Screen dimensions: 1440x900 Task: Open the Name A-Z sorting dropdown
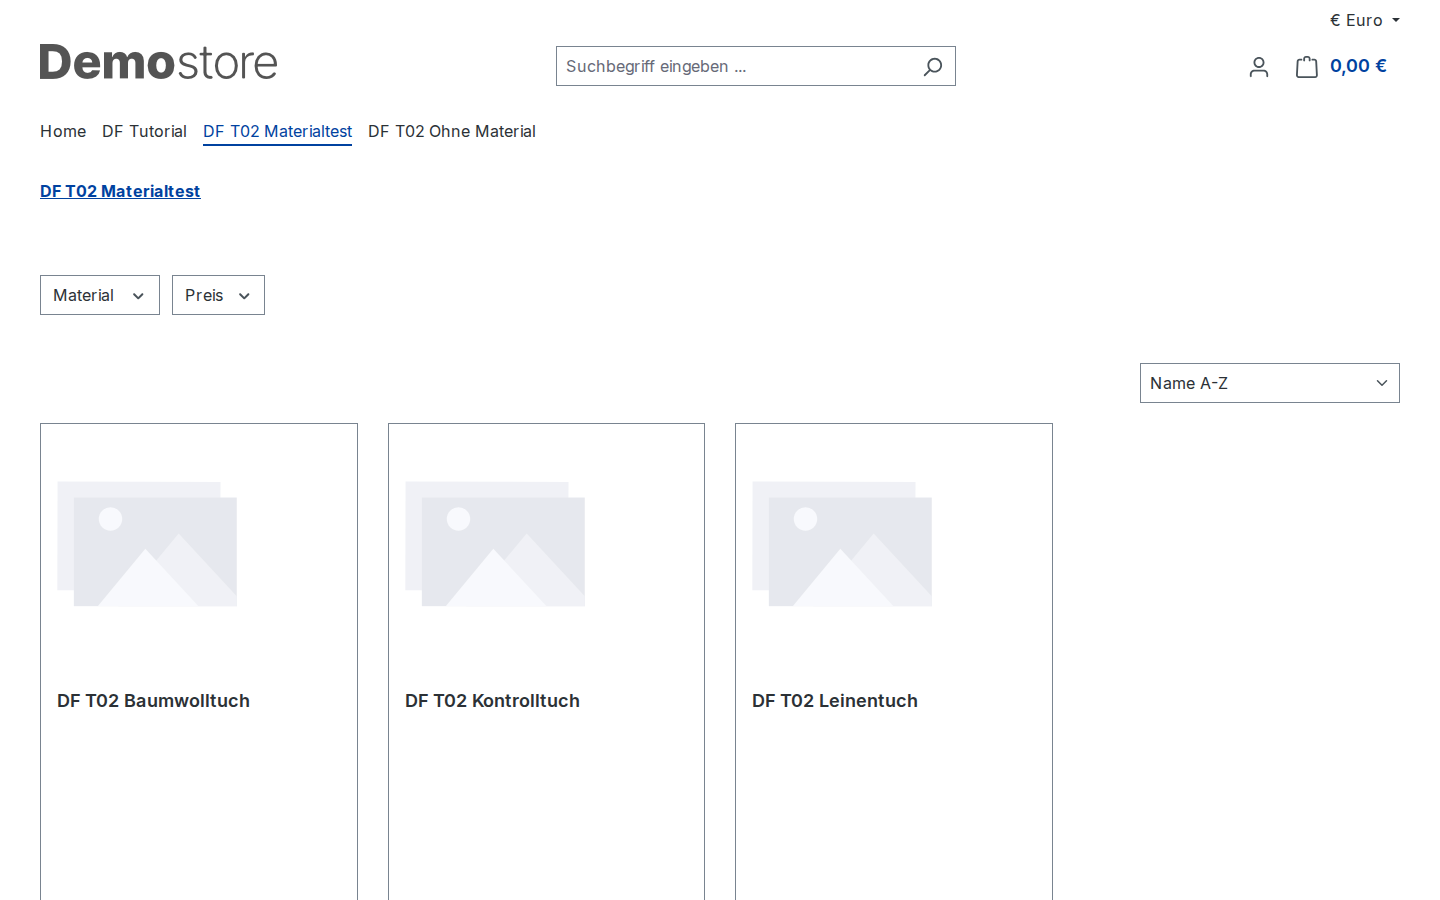click(1270, 383)
